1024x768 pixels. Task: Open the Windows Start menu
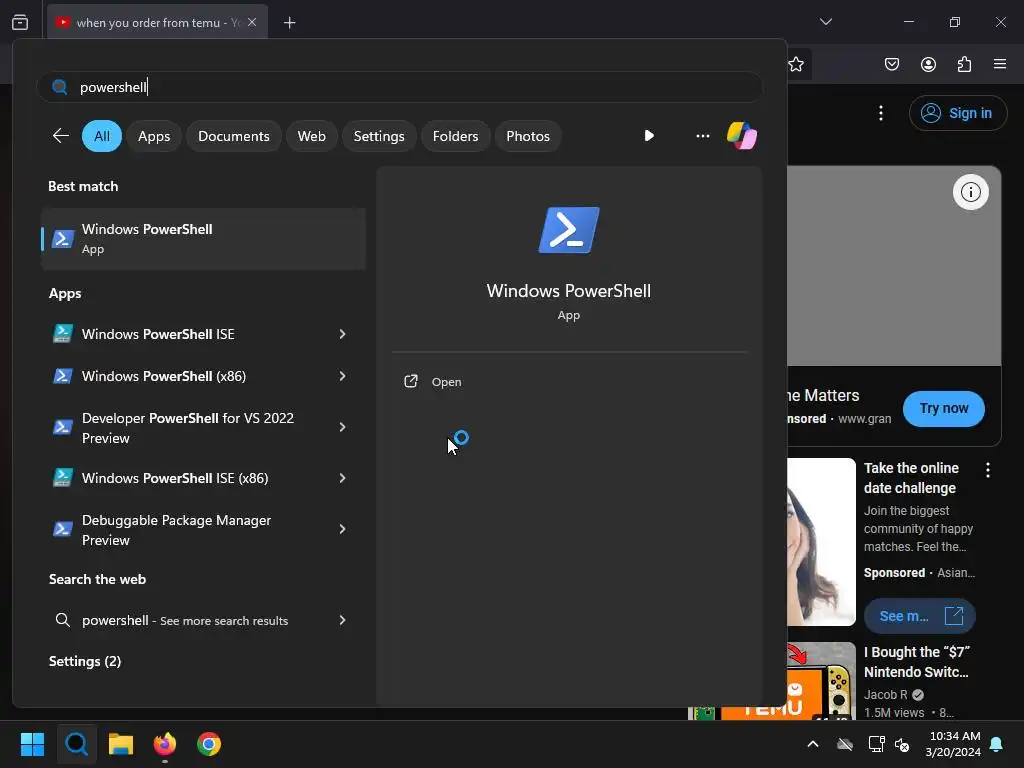(x=32, y=744)
